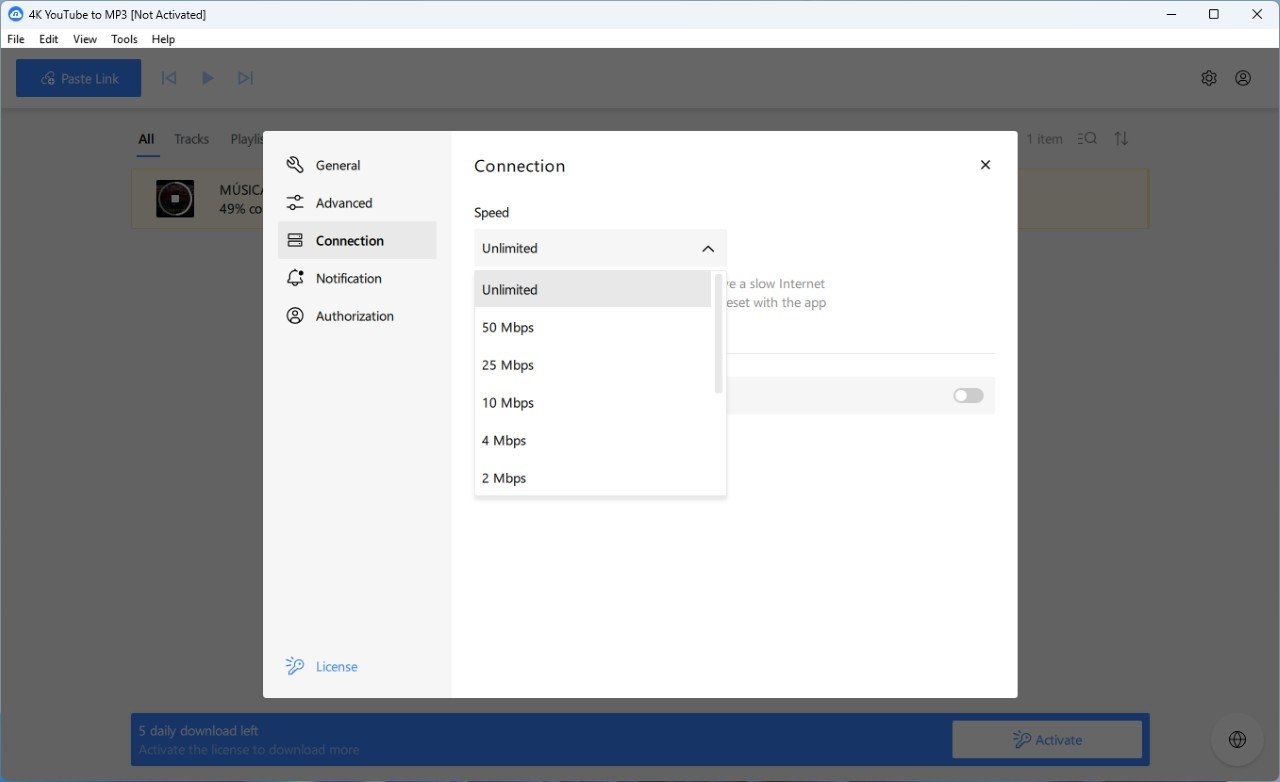The image size is (1280, 782).
Task: Click the Paste Link button
Action: point(79,78)
